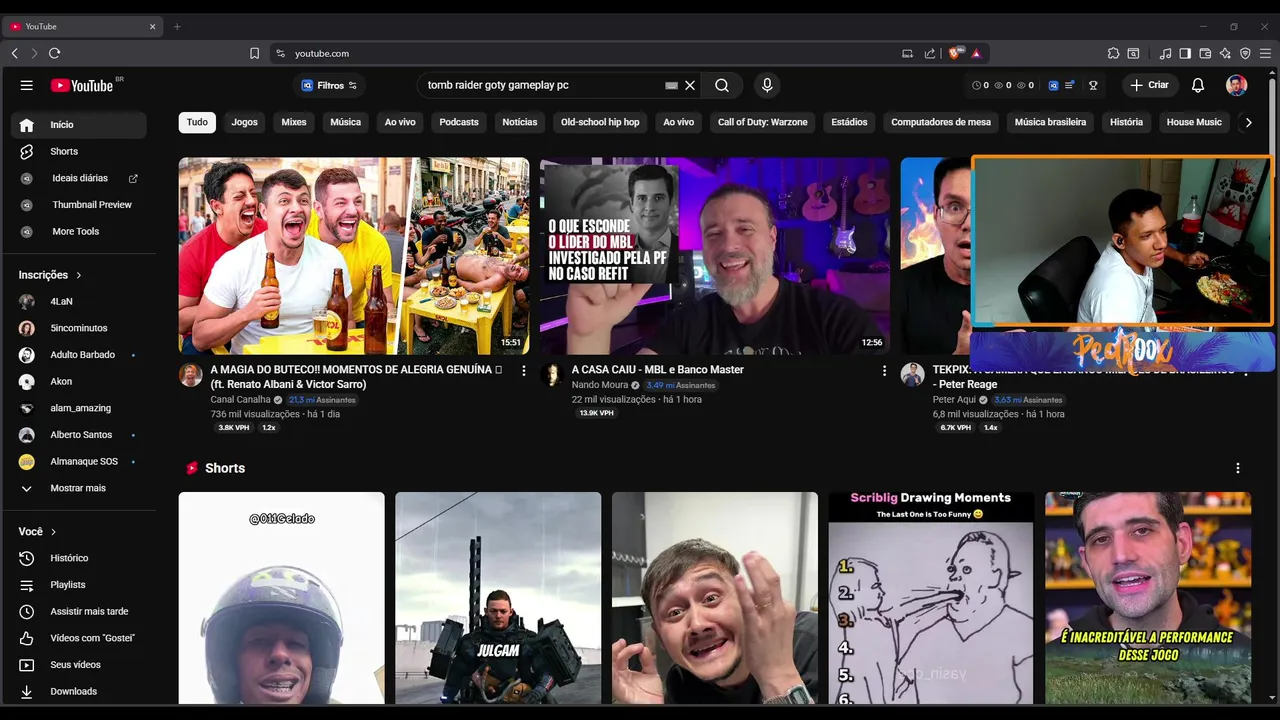Open the 5incominutos channel subscription
This screenshot has height=720, width=1280.
point(79,328)
